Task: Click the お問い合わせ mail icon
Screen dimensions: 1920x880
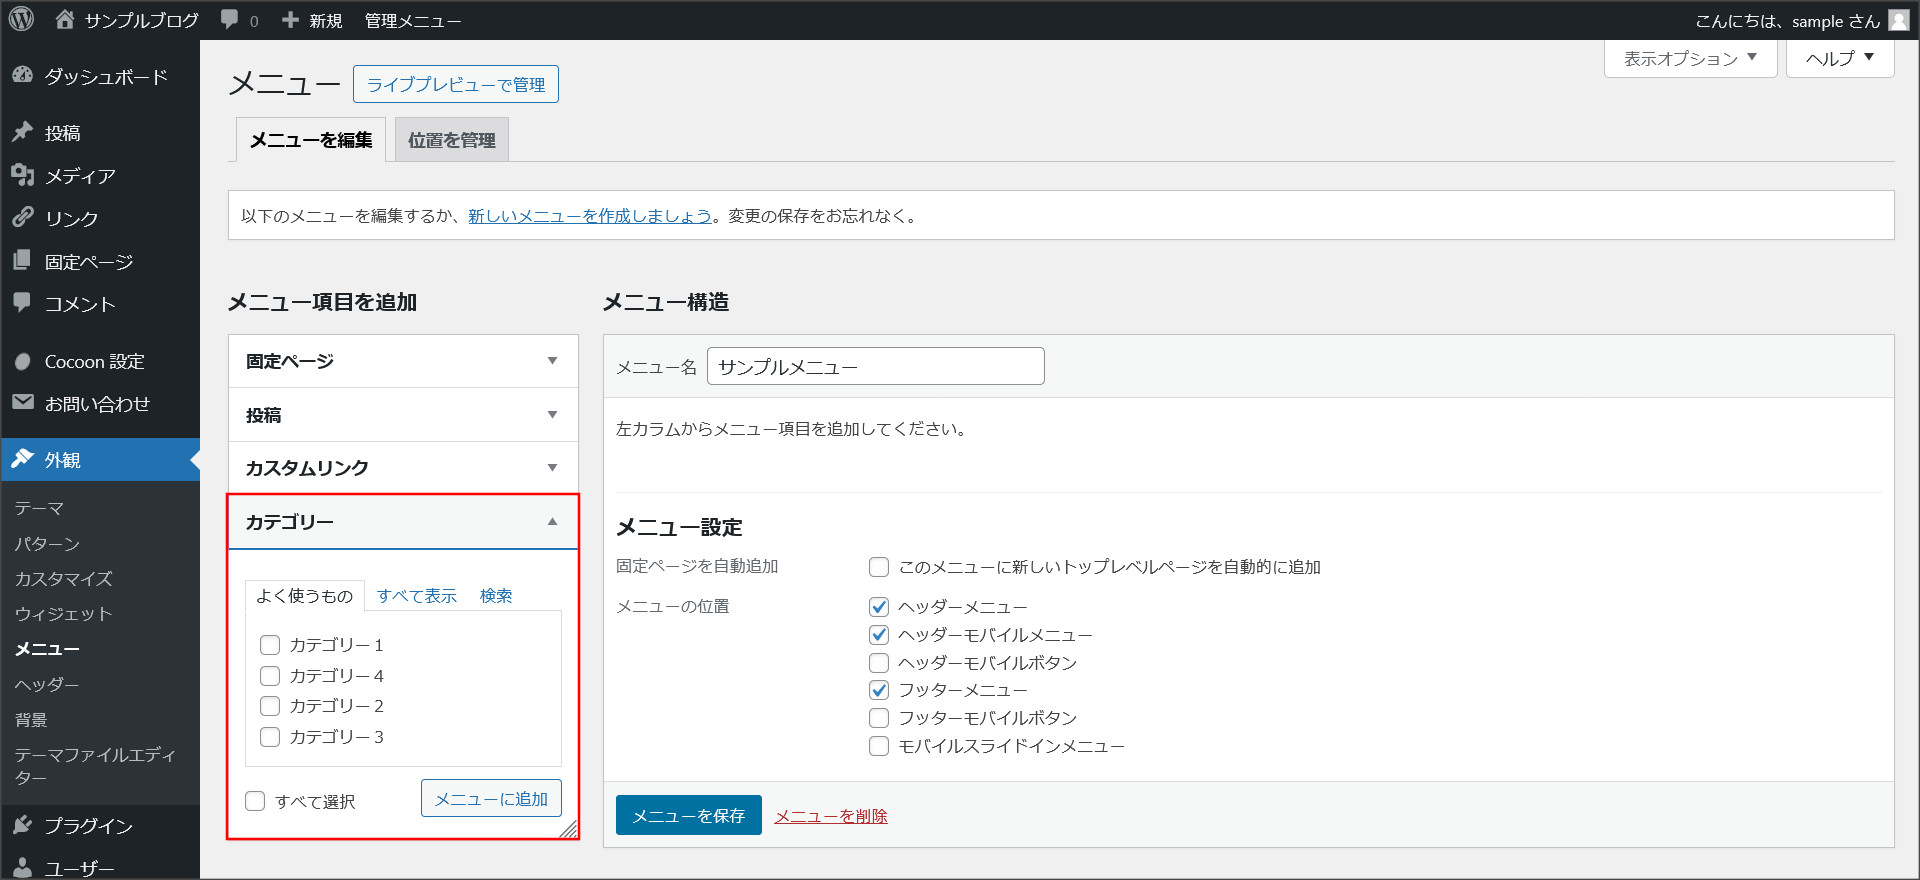Action: point(22,403)
